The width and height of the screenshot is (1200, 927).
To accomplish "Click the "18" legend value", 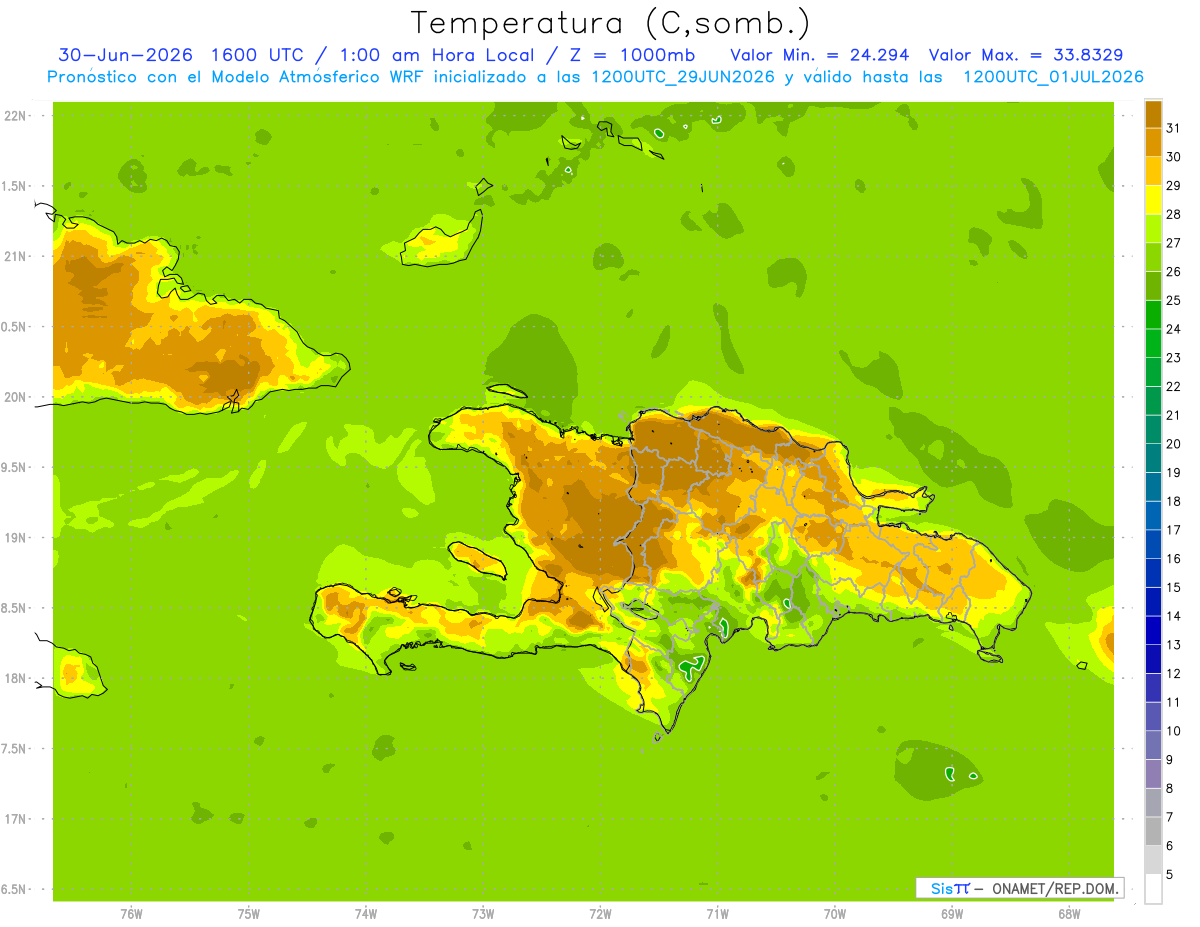I will click(x=1174, y=501).
